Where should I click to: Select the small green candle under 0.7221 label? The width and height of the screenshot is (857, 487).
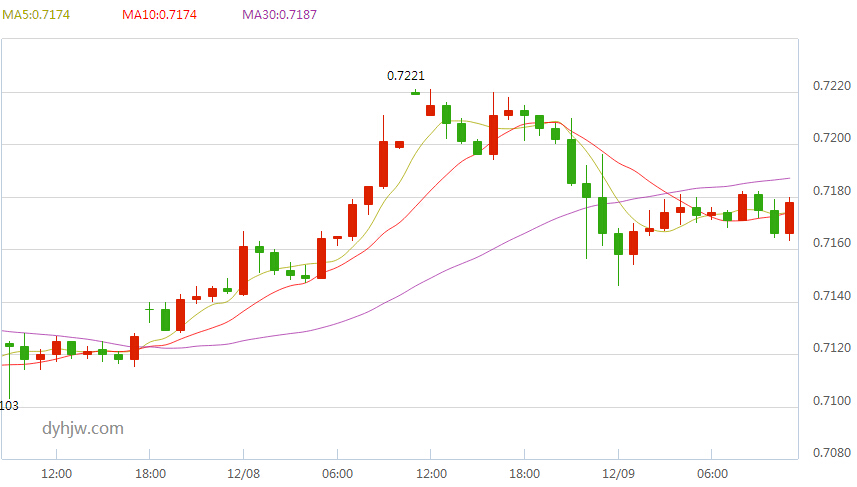click(x=415, y=93)
